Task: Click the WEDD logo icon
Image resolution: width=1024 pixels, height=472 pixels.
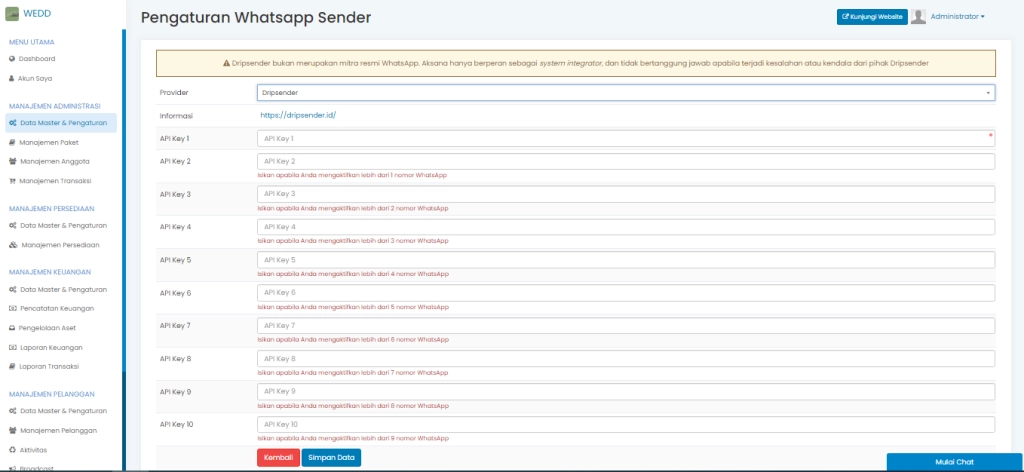Action: tap(12, 13)
